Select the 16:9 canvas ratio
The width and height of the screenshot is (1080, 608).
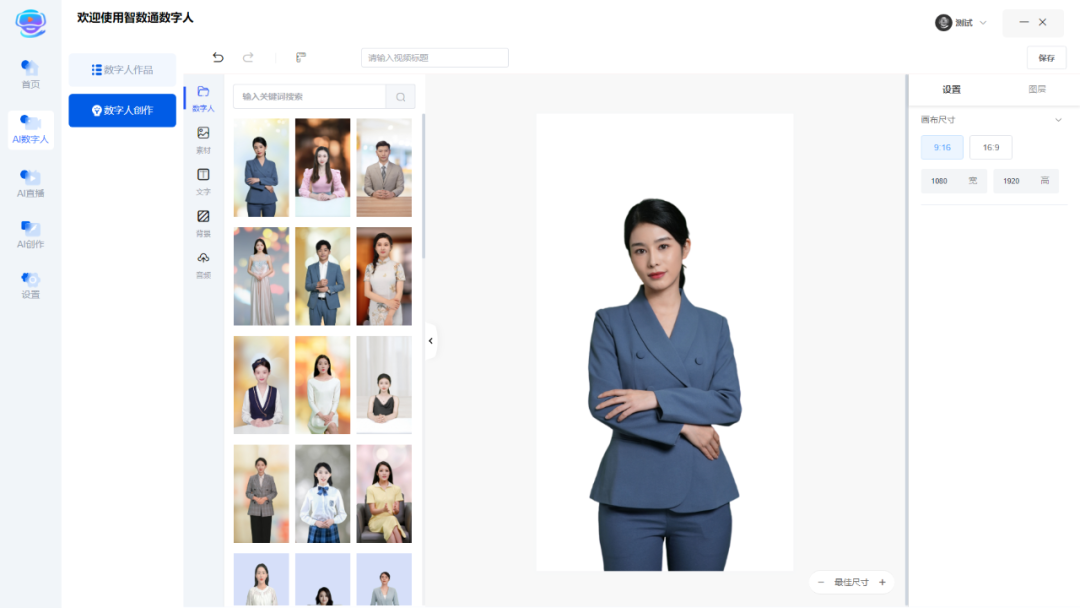990,147
